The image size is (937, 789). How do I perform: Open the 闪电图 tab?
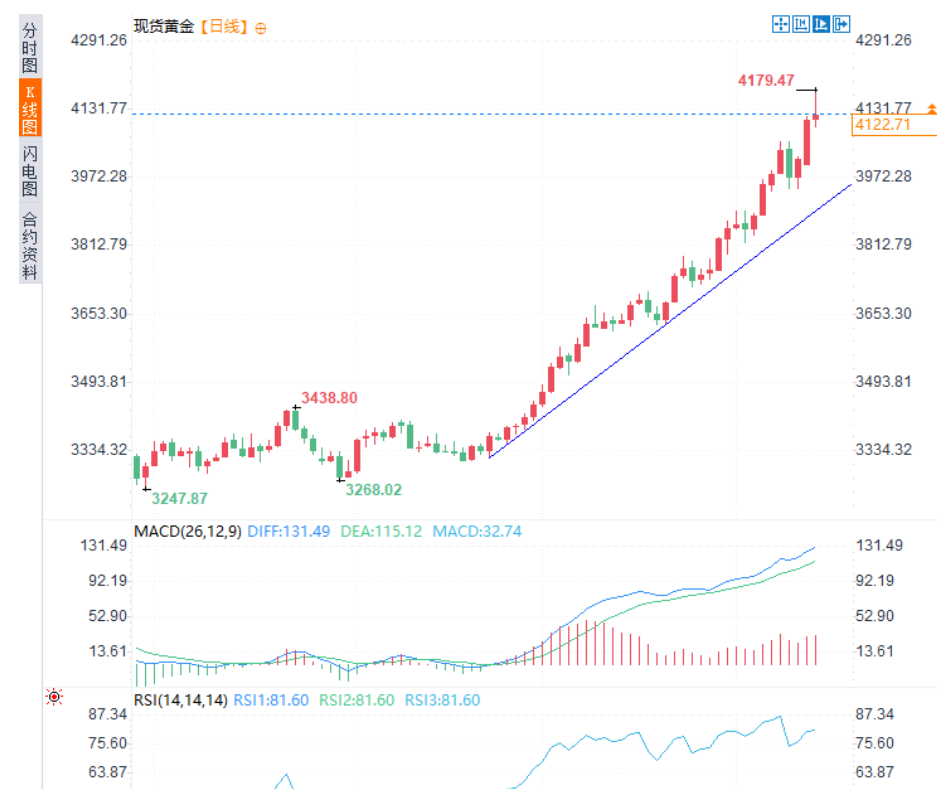coord(30,171)
